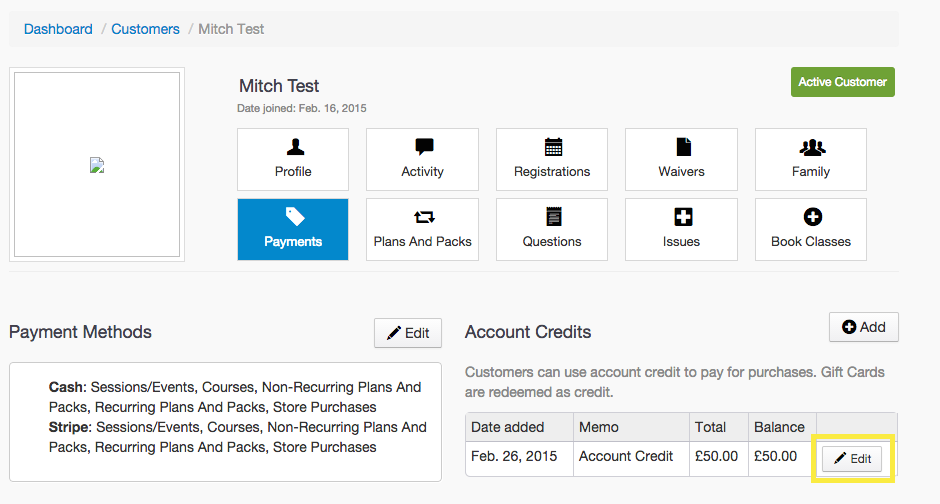
Task: Click the Issues plus-box icon
Action: 682,217
